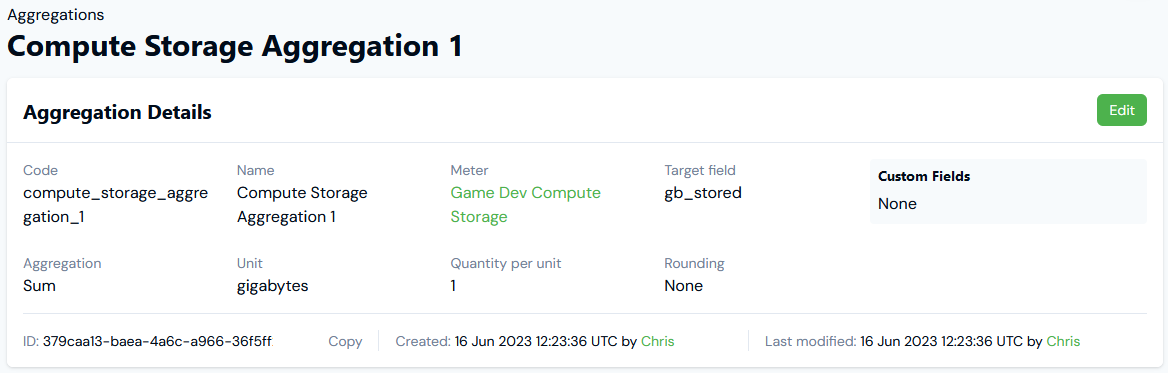1168x373 pixels.
Task: Copy the aggregation ID
Action: 345,342
